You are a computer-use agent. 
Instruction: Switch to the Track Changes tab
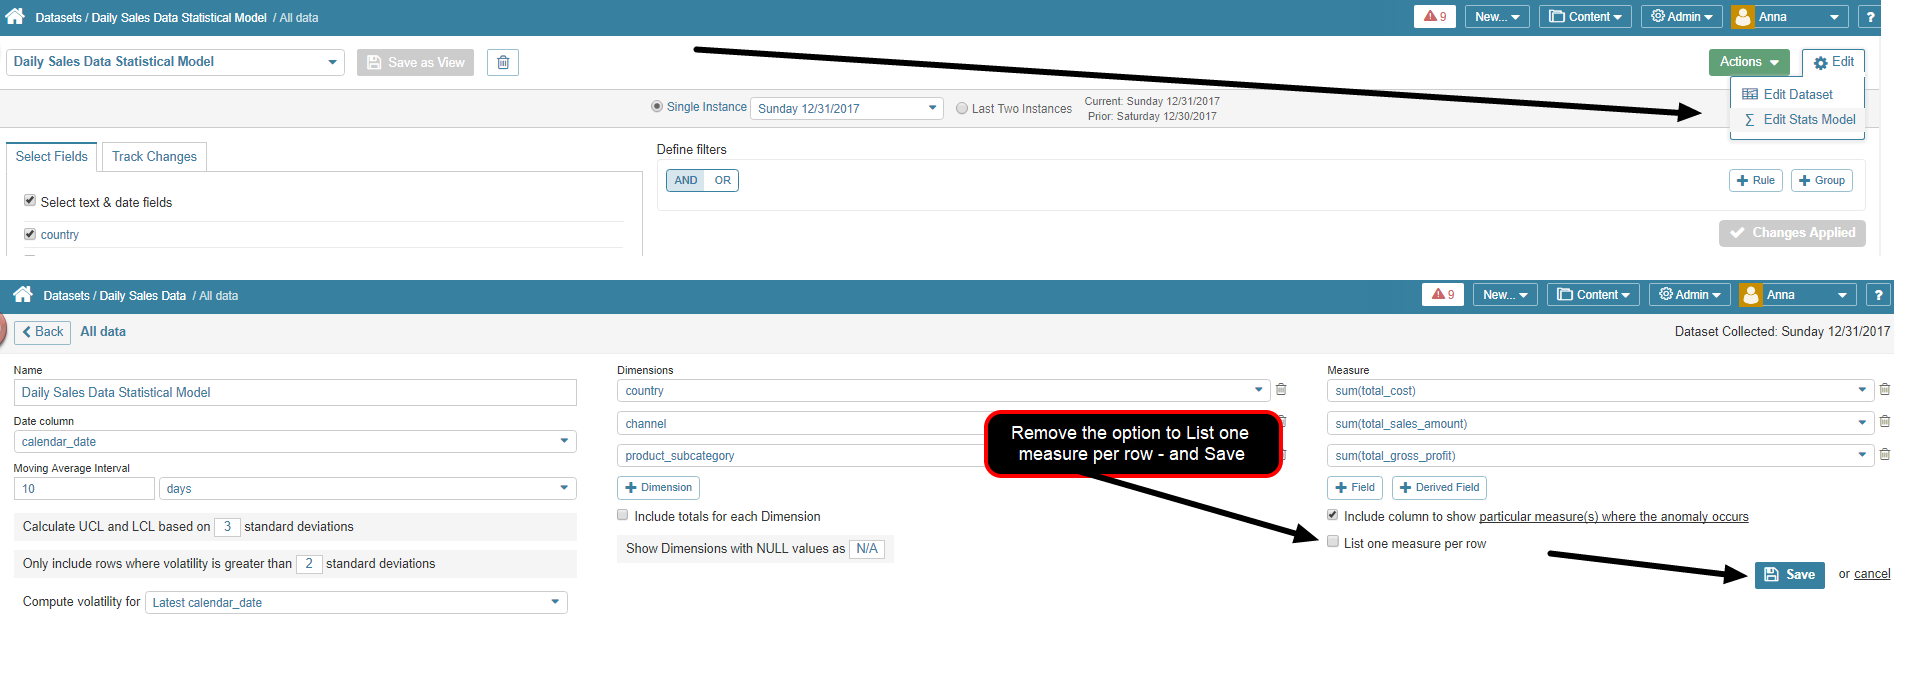tap(154, 156)
